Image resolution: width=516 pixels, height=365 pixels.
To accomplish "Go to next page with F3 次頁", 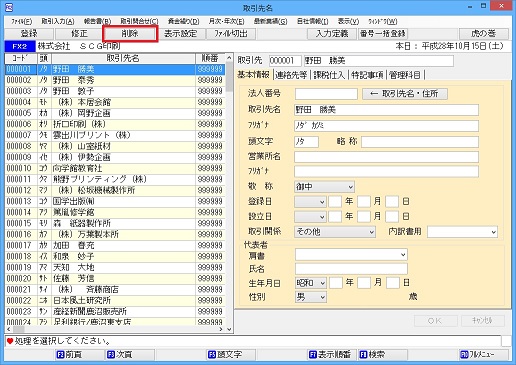I will point(130,354).
